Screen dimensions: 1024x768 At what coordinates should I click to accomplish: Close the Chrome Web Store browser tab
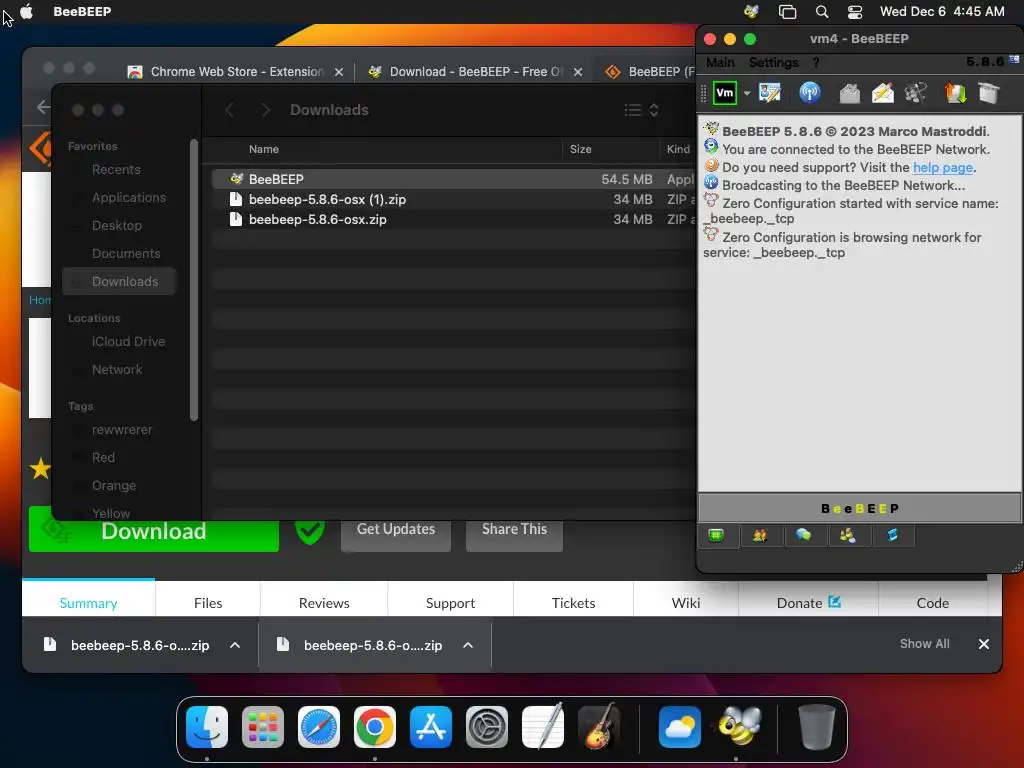[339, 72]
